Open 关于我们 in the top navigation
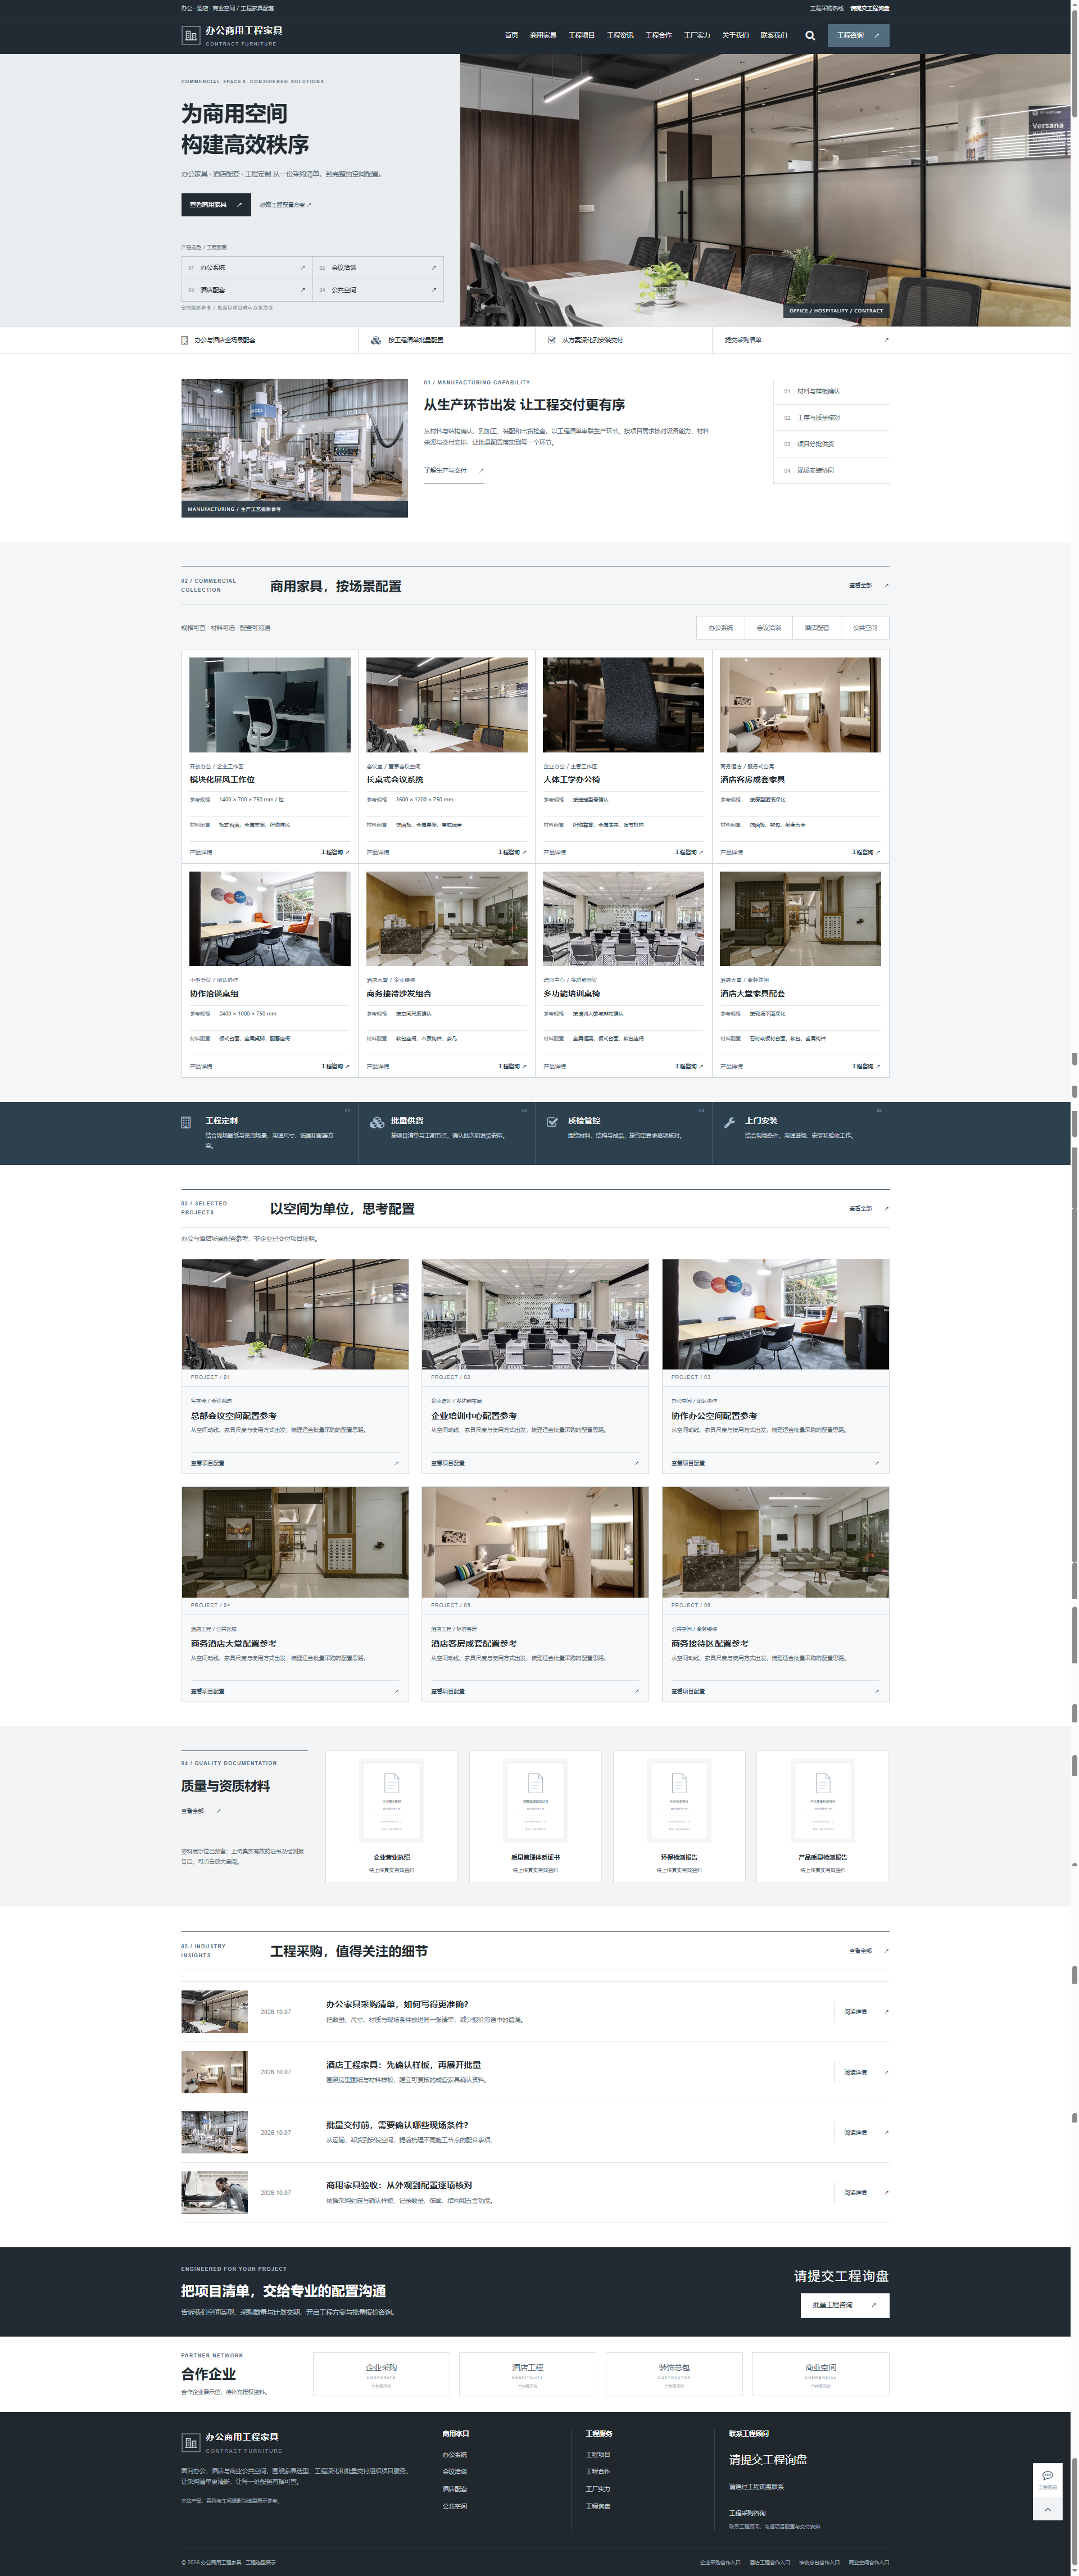Screen dimensions: 1079x2576 735,35
